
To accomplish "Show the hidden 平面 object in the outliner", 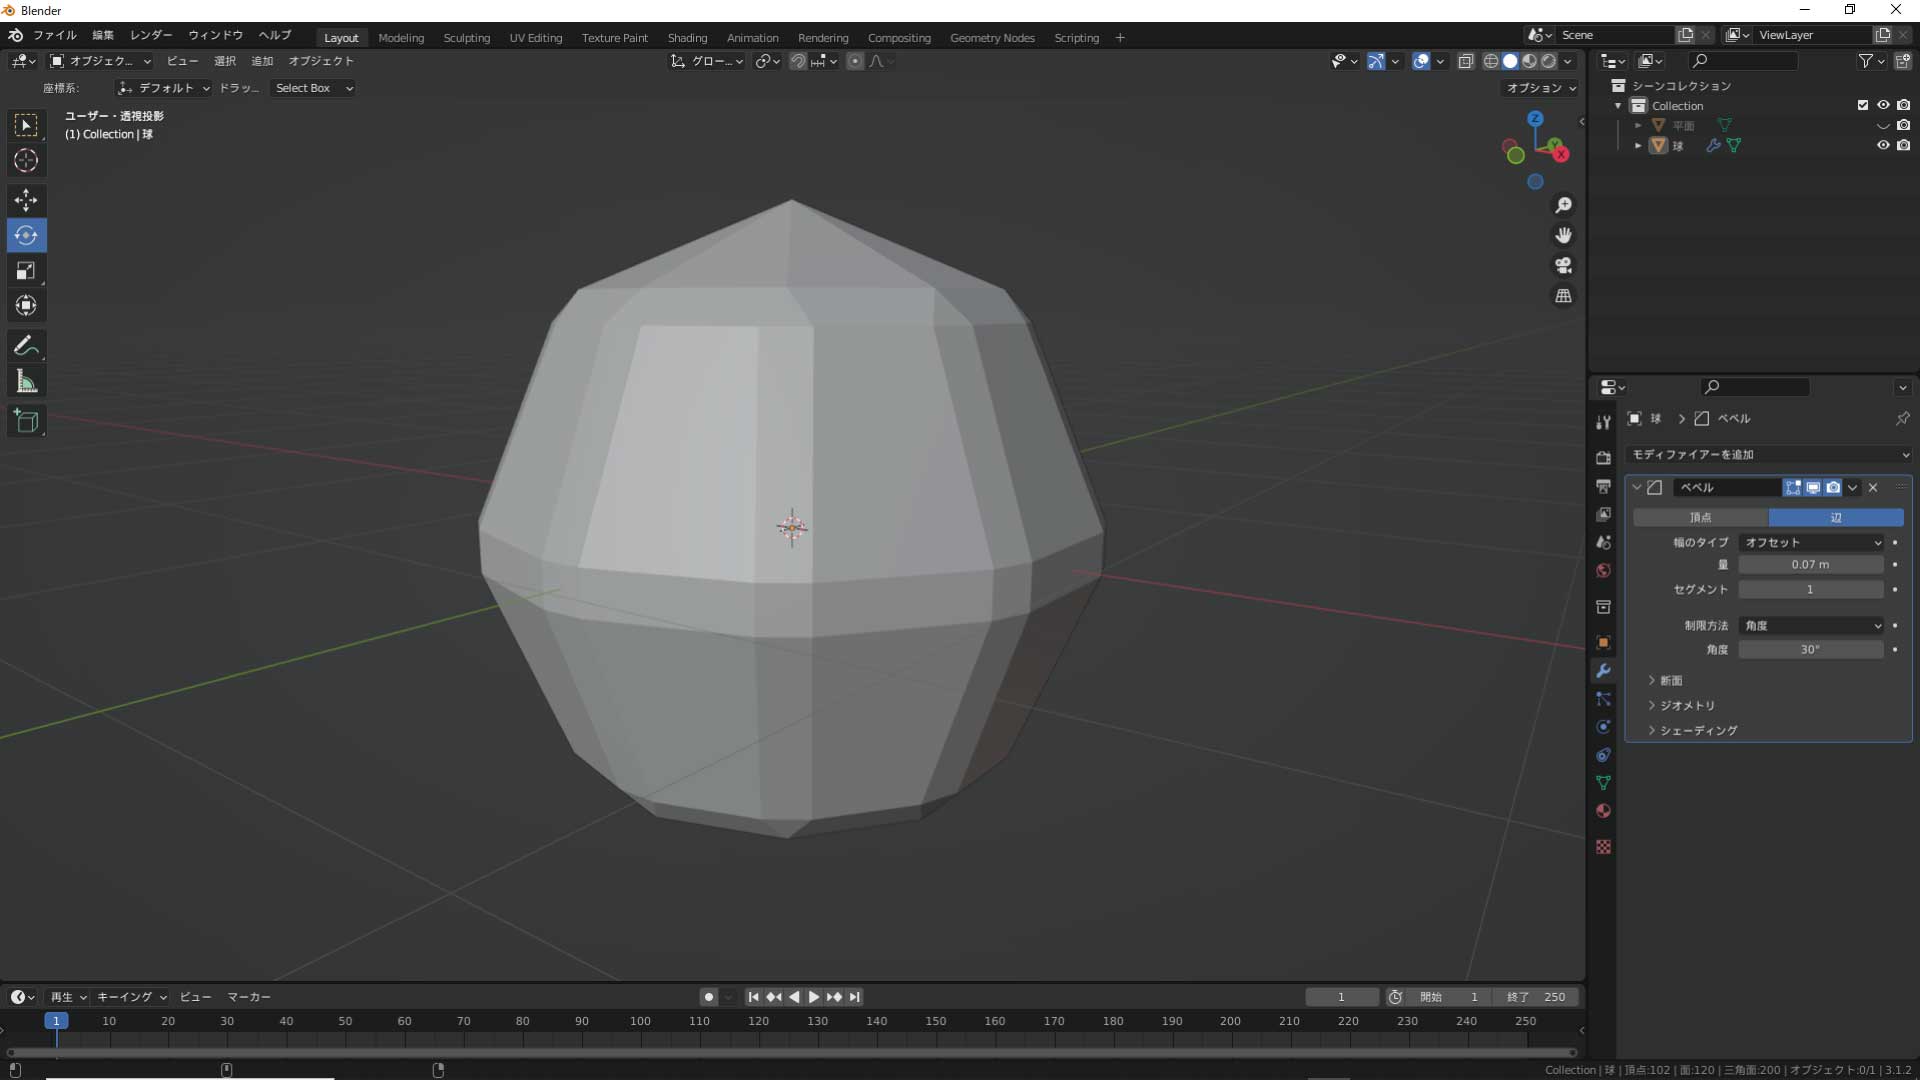I will [x=1883, y=125].
